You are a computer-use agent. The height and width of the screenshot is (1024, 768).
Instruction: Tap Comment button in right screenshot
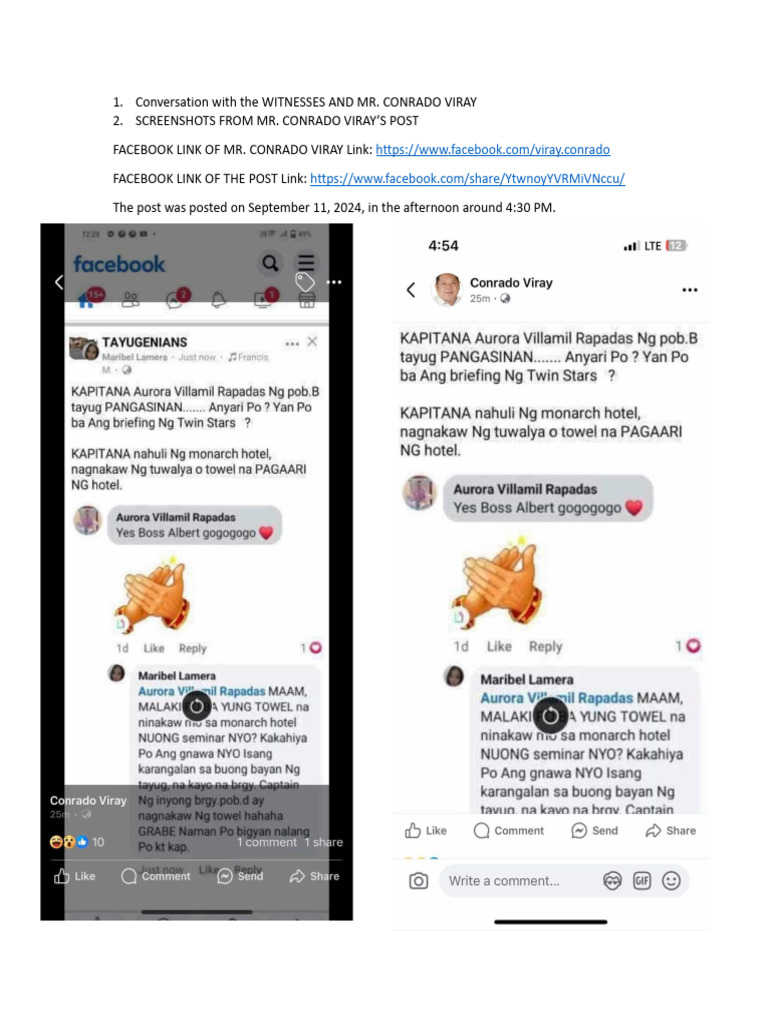coord(508,831)
